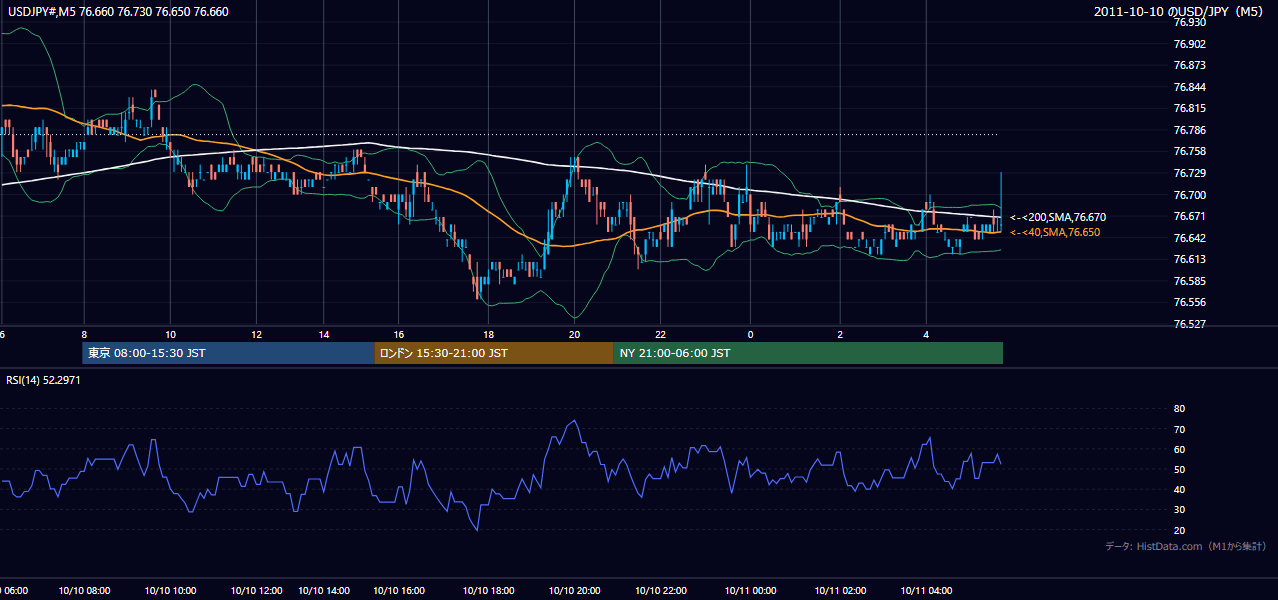Click price axis label 76.844

click(x=1190, y=87)
